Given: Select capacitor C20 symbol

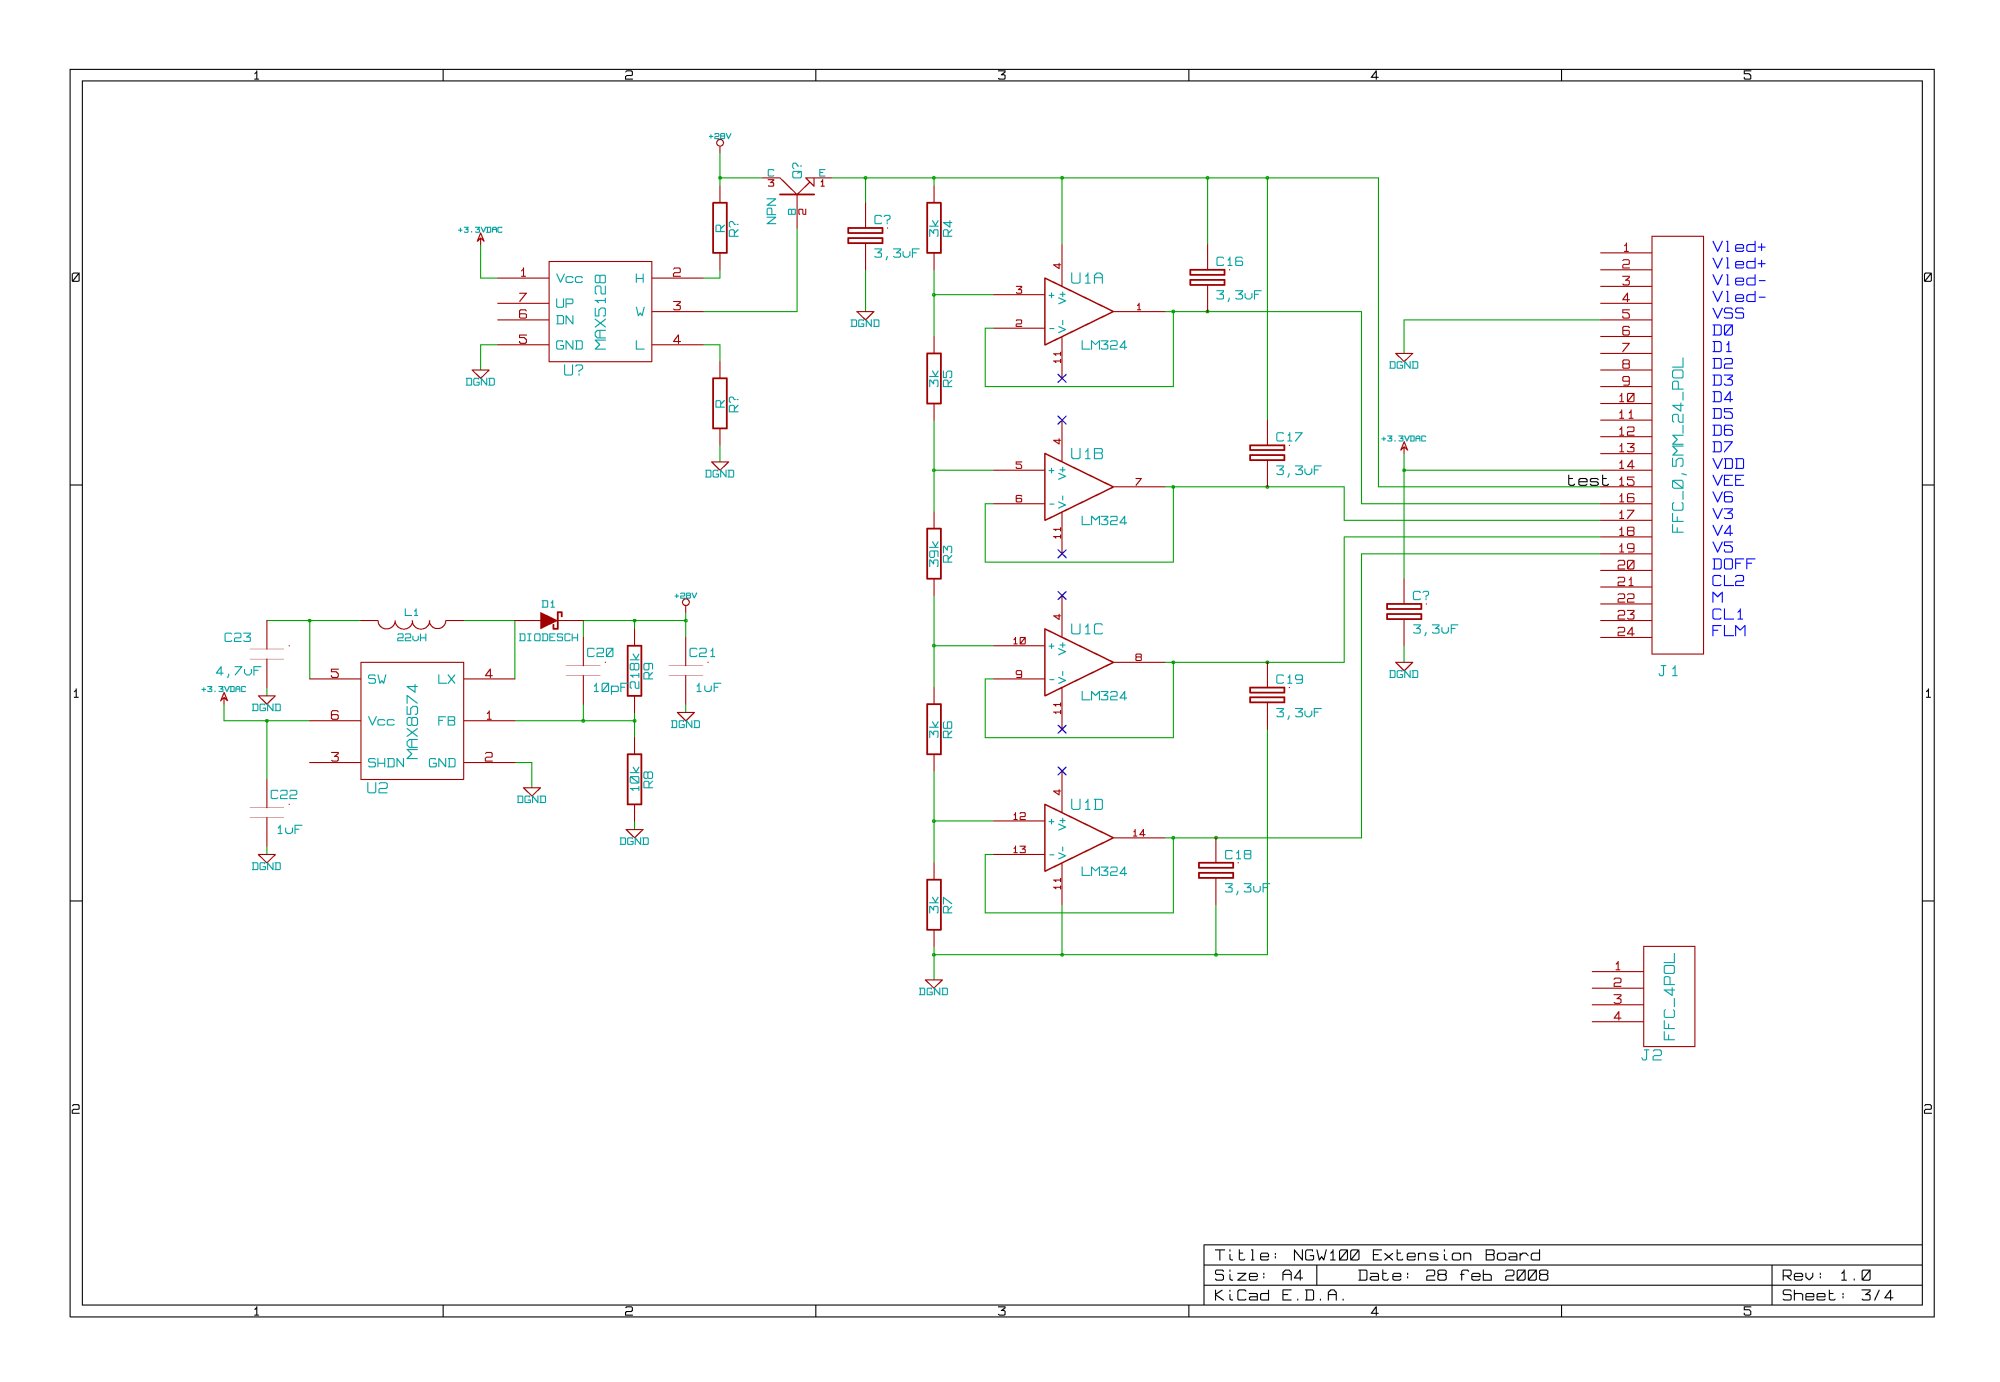Looking at the screenshot, I should tap(583, 671).
